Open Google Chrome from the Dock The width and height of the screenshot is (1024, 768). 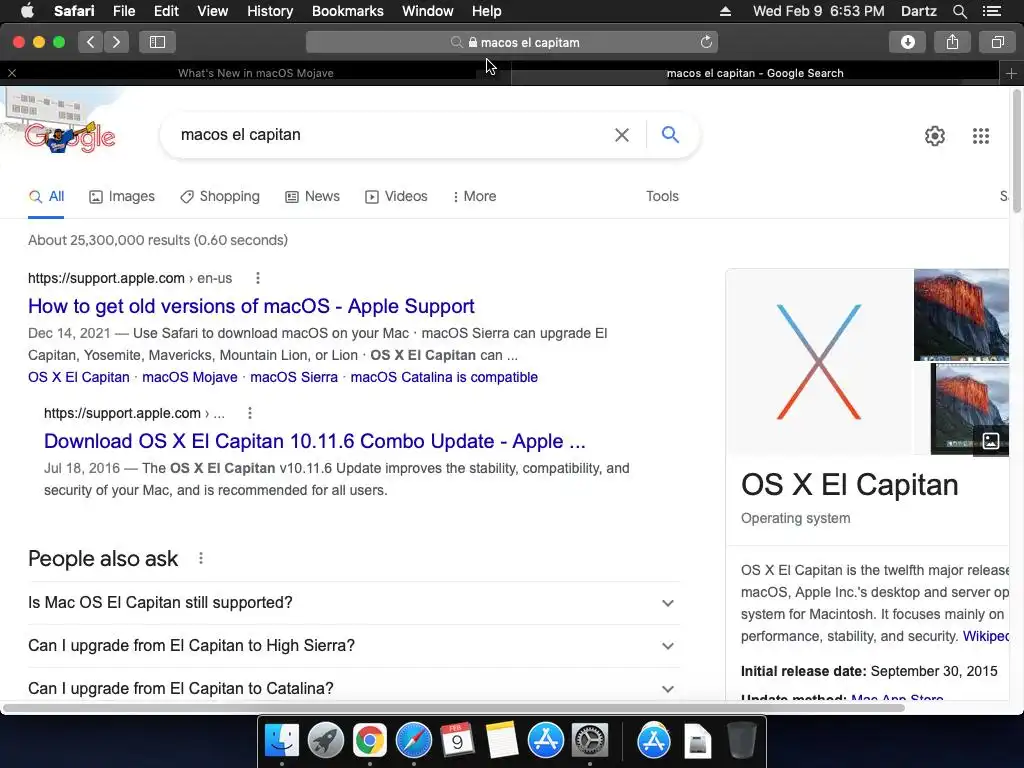(370, 740)
